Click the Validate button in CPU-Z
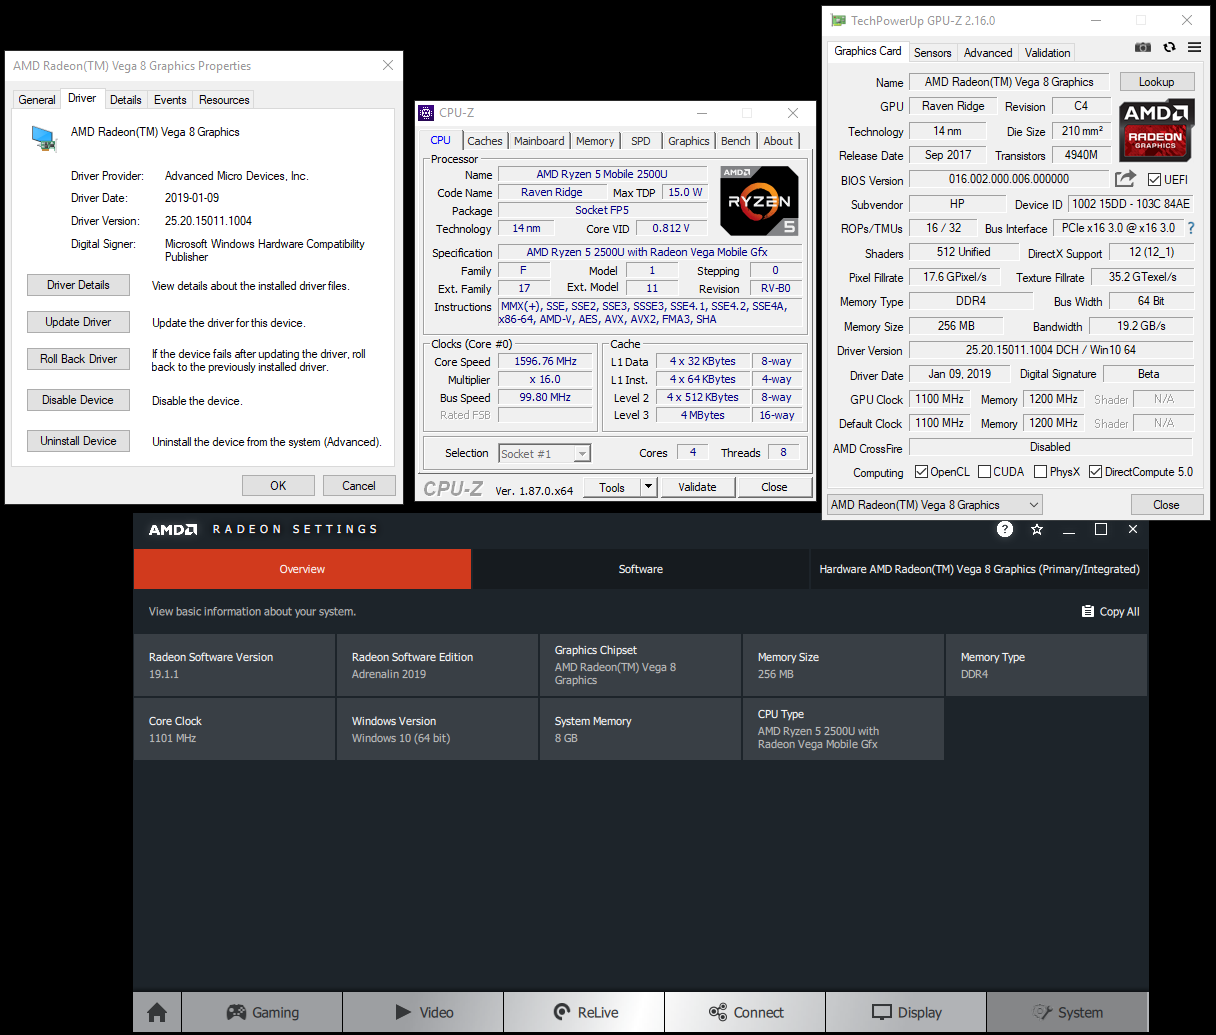 697,487
